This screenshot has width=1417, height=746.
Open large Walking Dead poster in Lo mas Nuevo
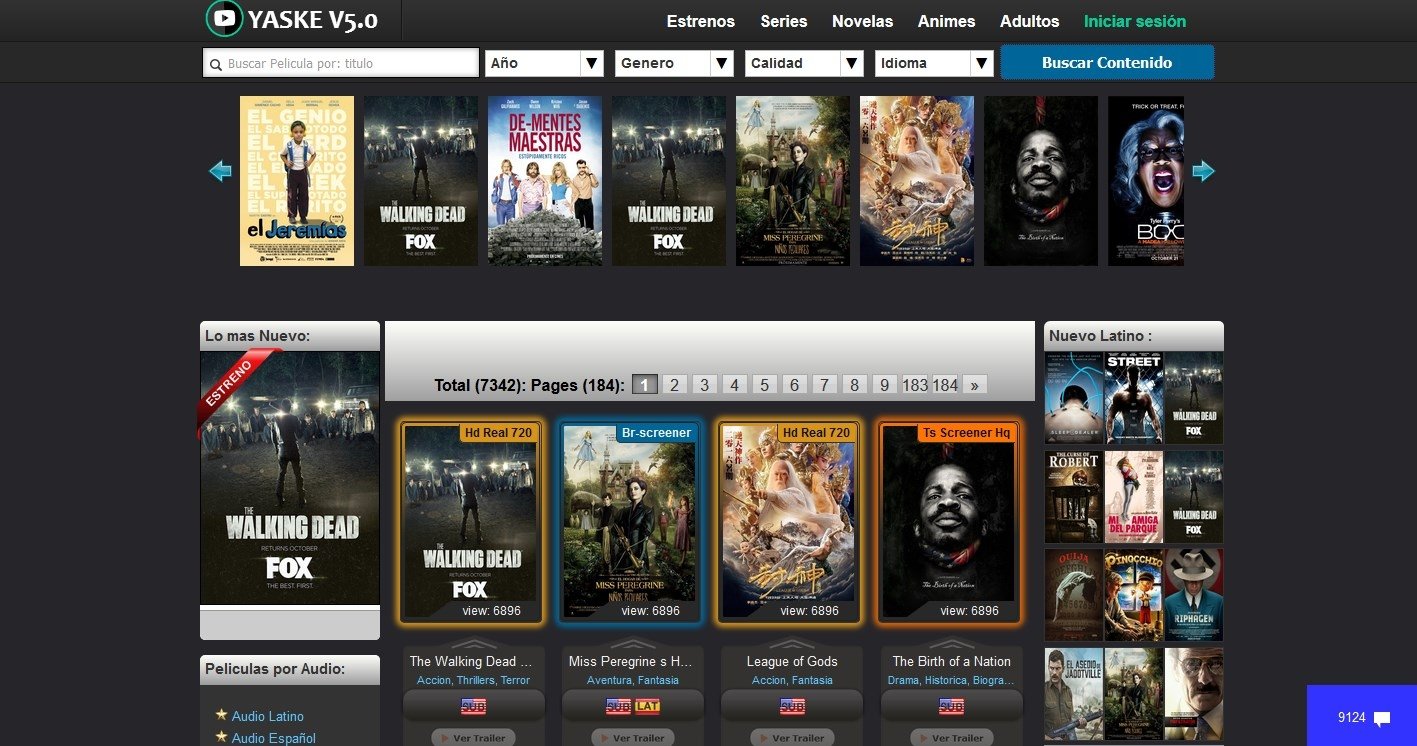coord(290,478)
